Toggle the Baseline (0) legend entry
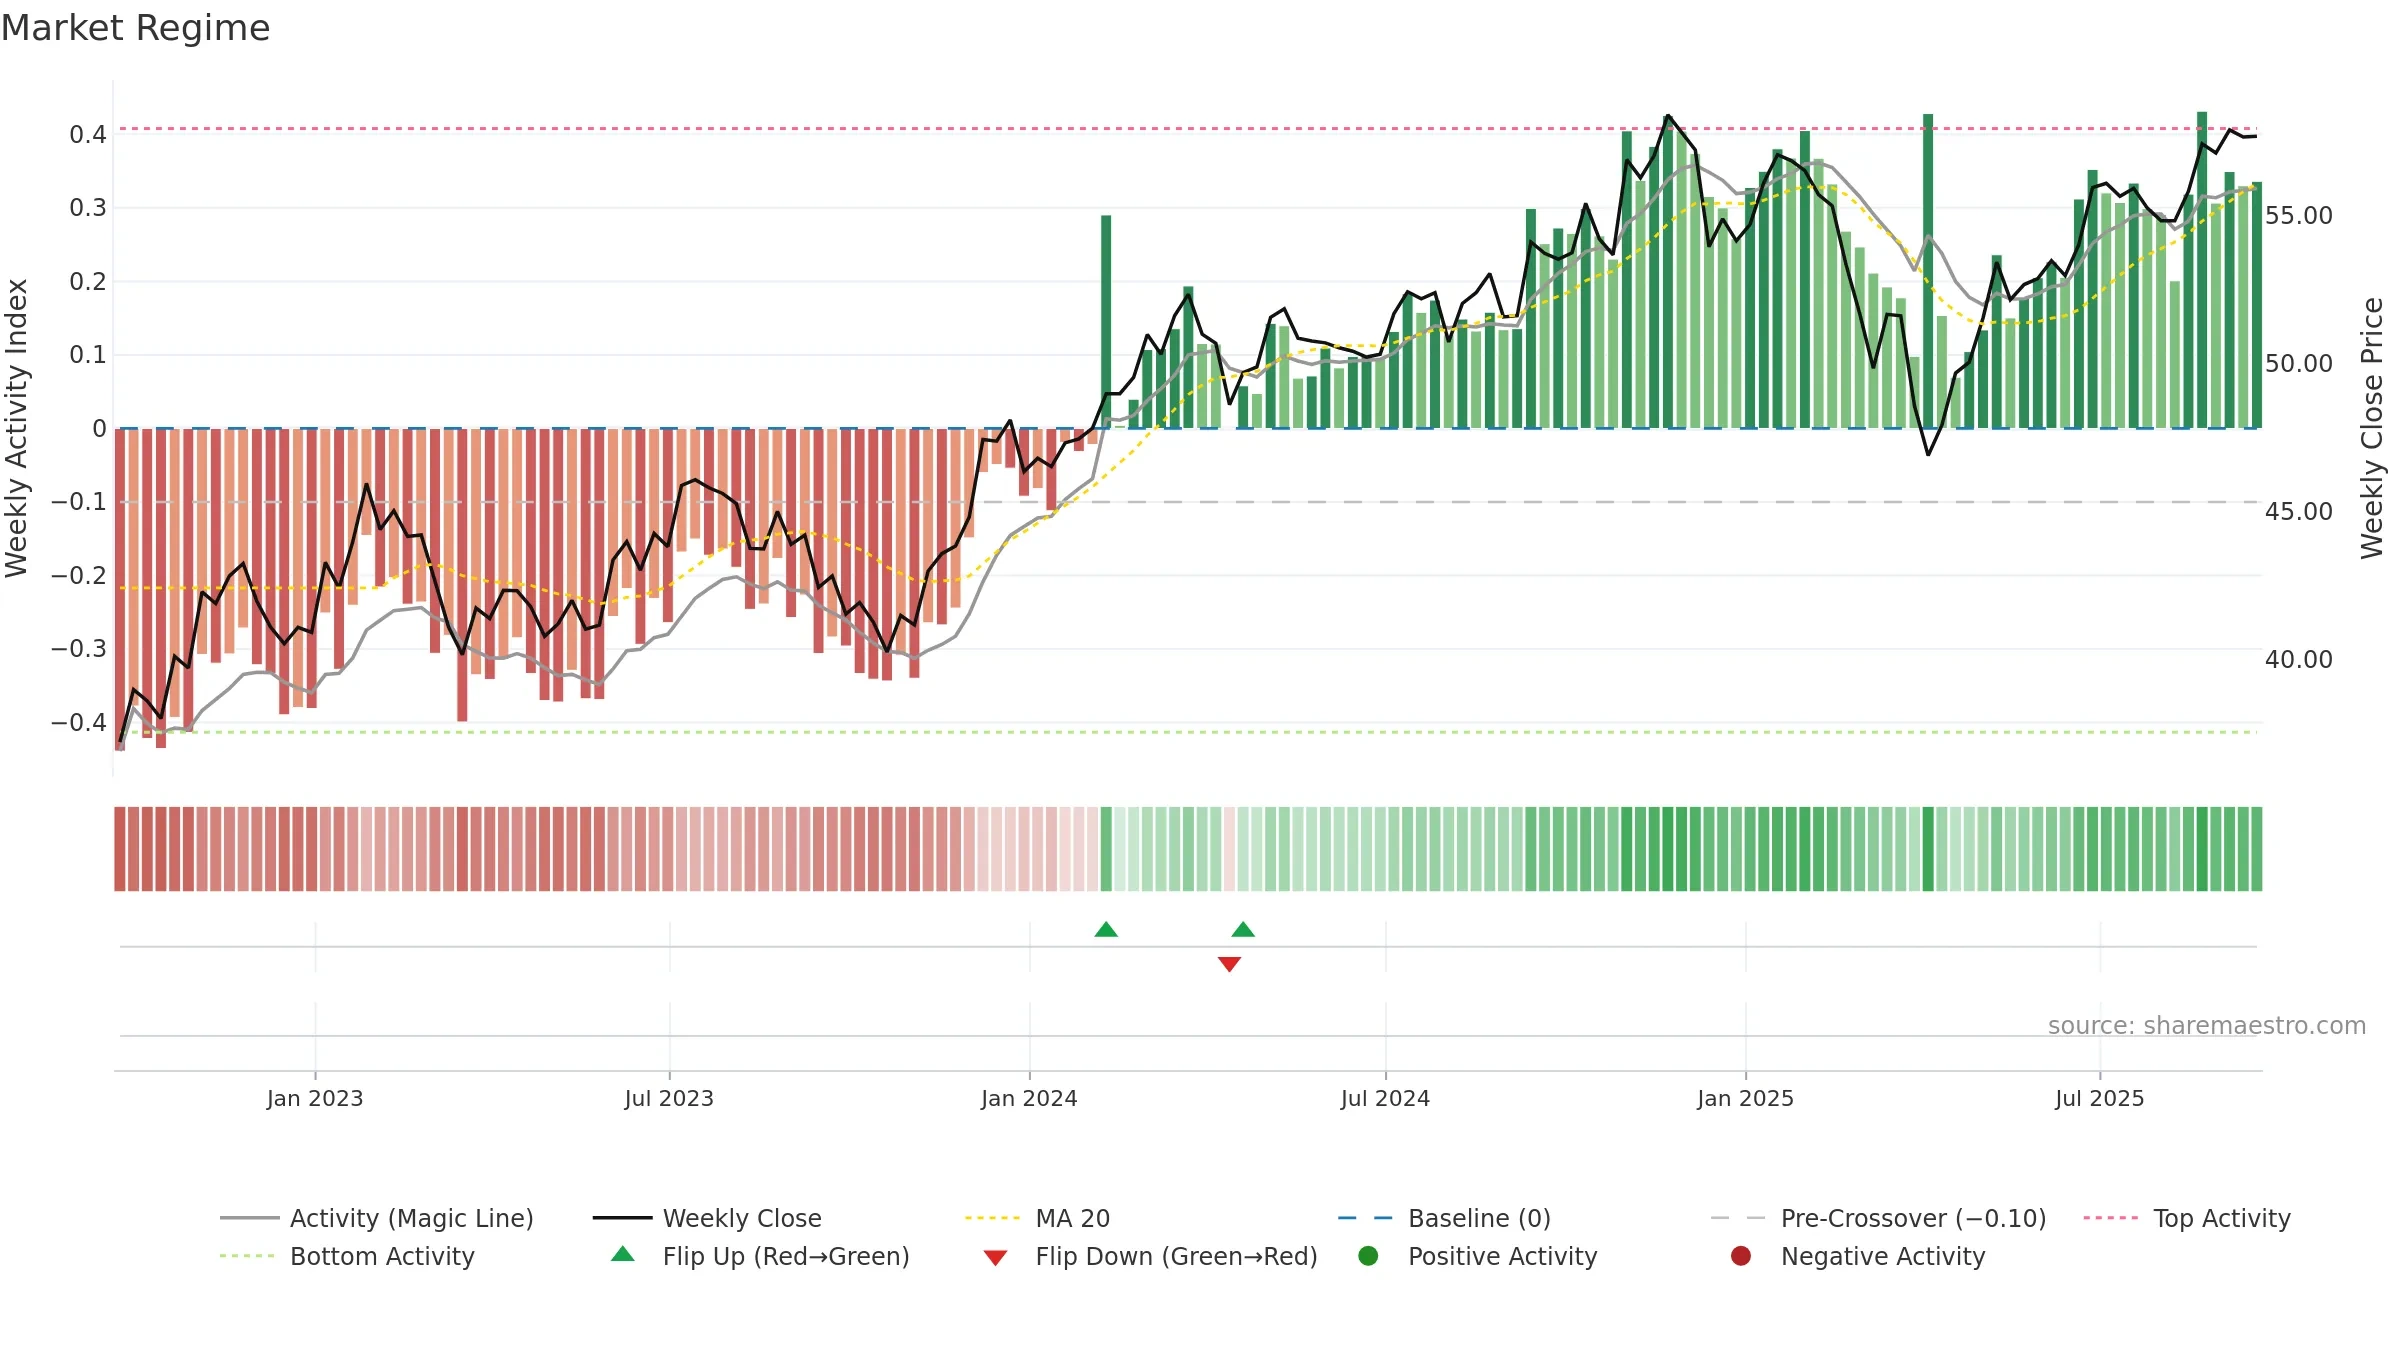This screenshot has width=2400, height=1350. (x=1444, y=1218)
